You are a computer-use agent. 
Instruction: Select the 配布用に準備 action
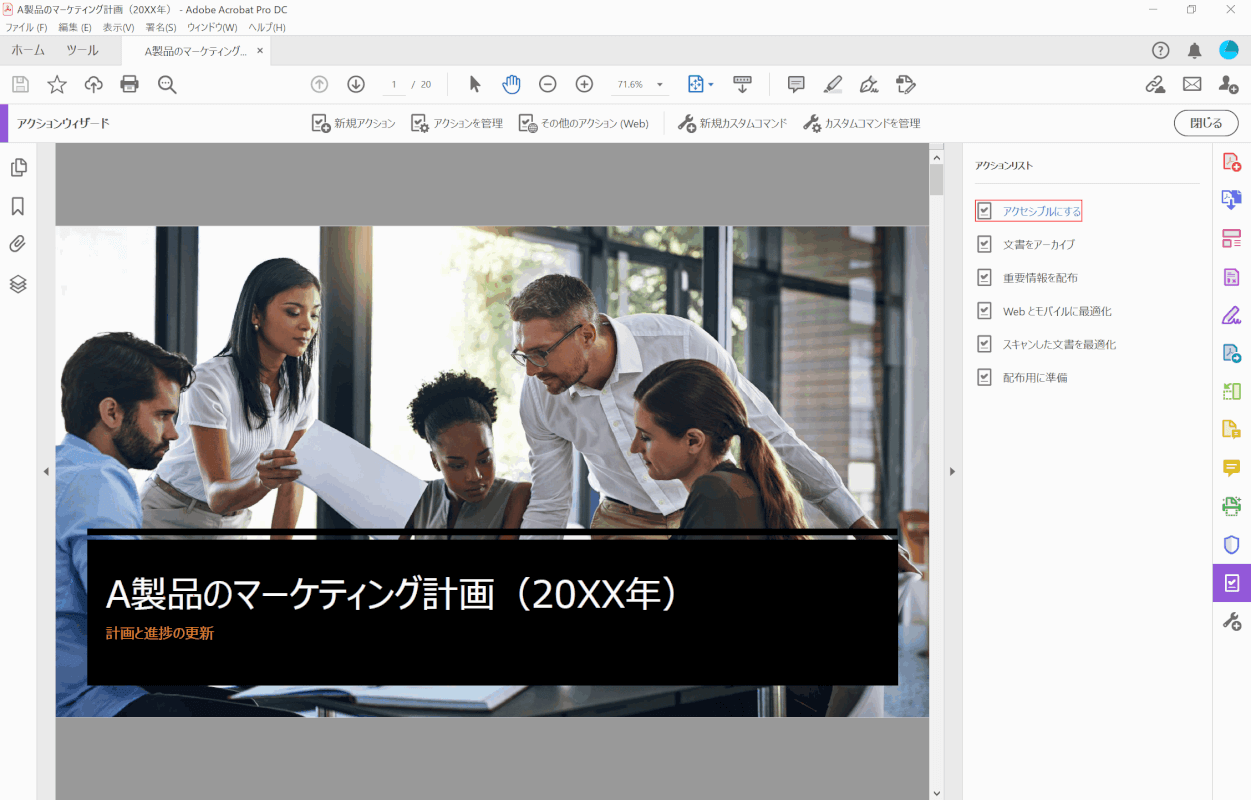click(1035, 378)
